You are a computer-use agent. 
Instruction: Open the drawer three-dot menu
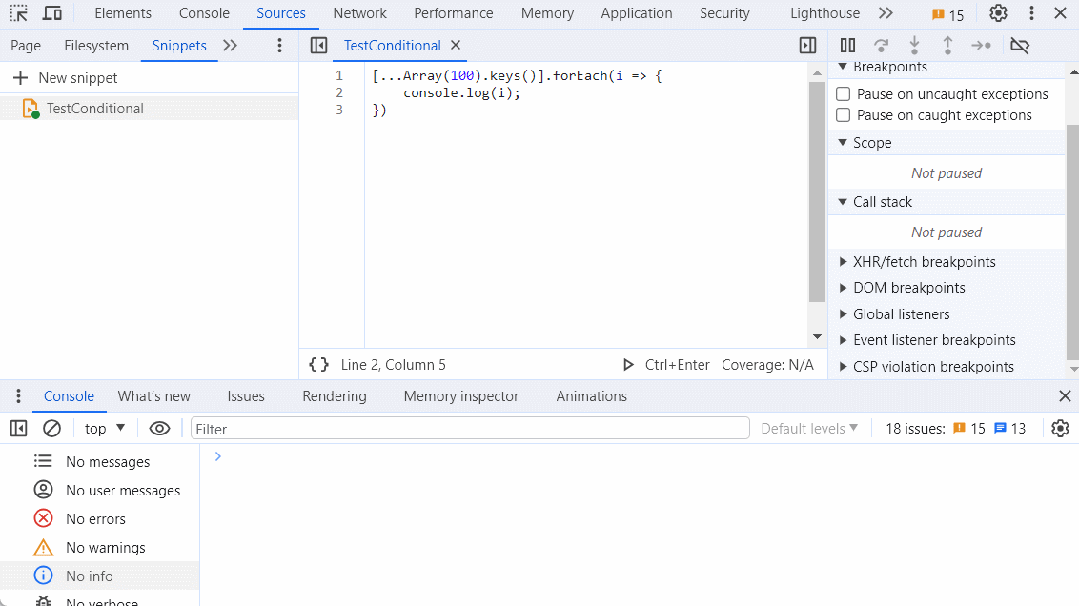coord(19,396)
